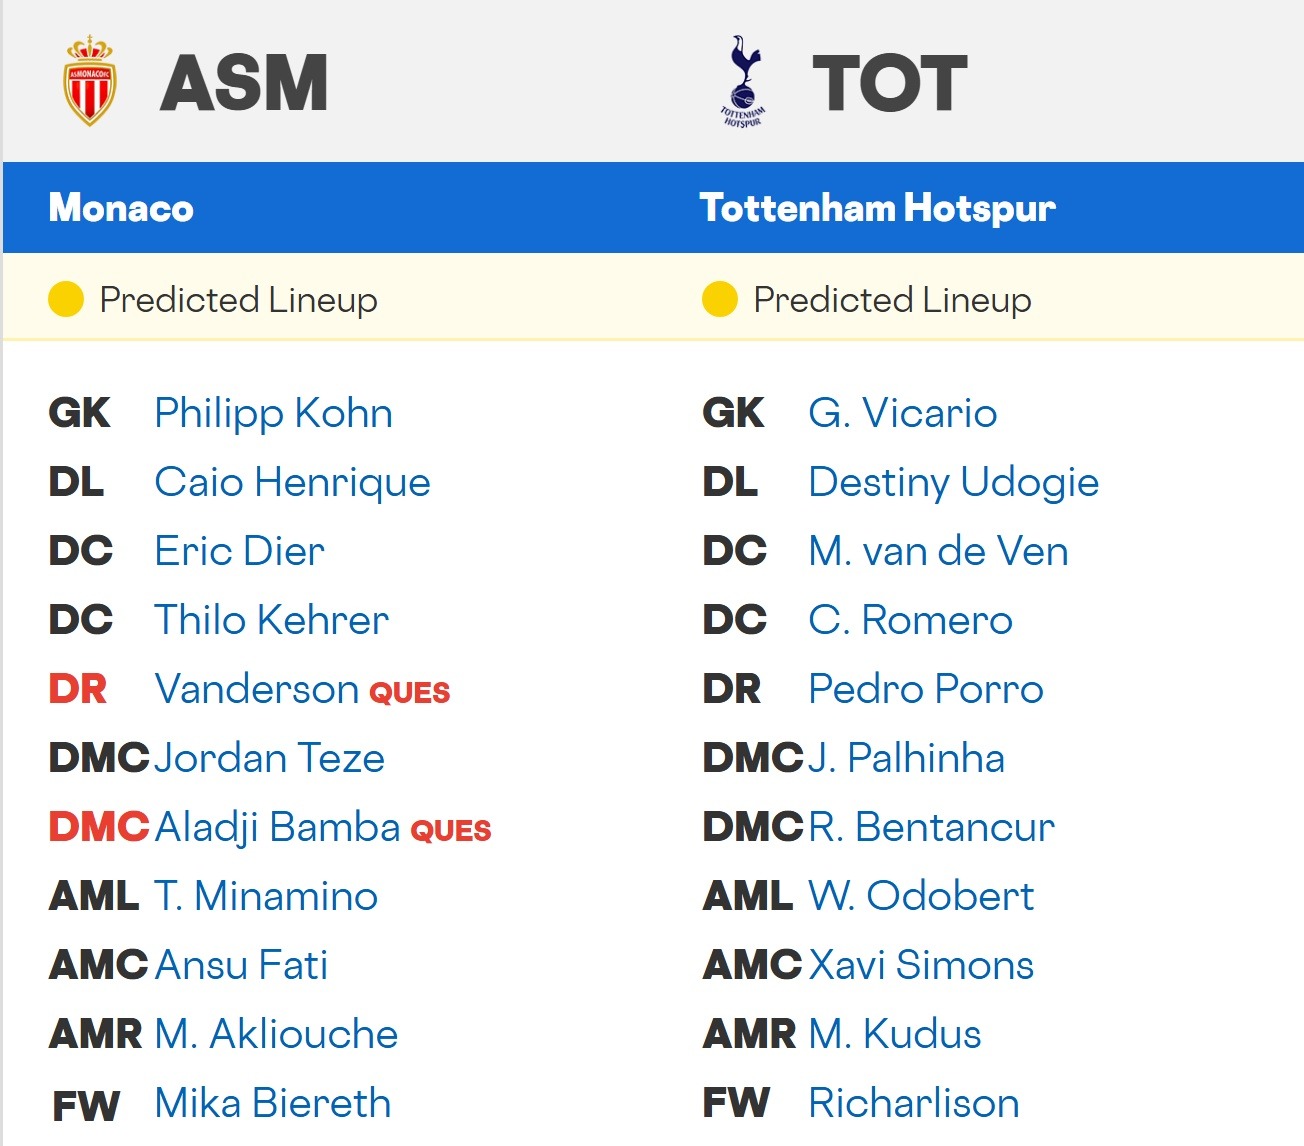Open M. van de Ven profile
Screen dimensions: 1304x1146
pyautogui.click(x=938, y=551)
